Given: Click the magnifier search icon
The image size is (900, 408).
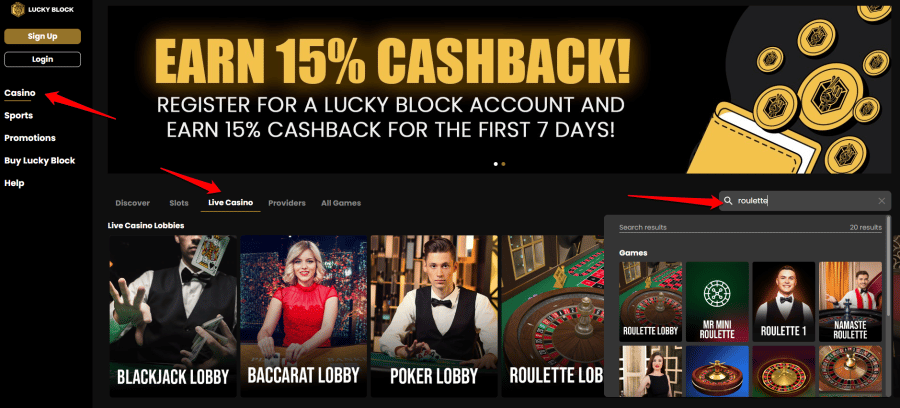Looking at the screenshot, I should (728, 201).
